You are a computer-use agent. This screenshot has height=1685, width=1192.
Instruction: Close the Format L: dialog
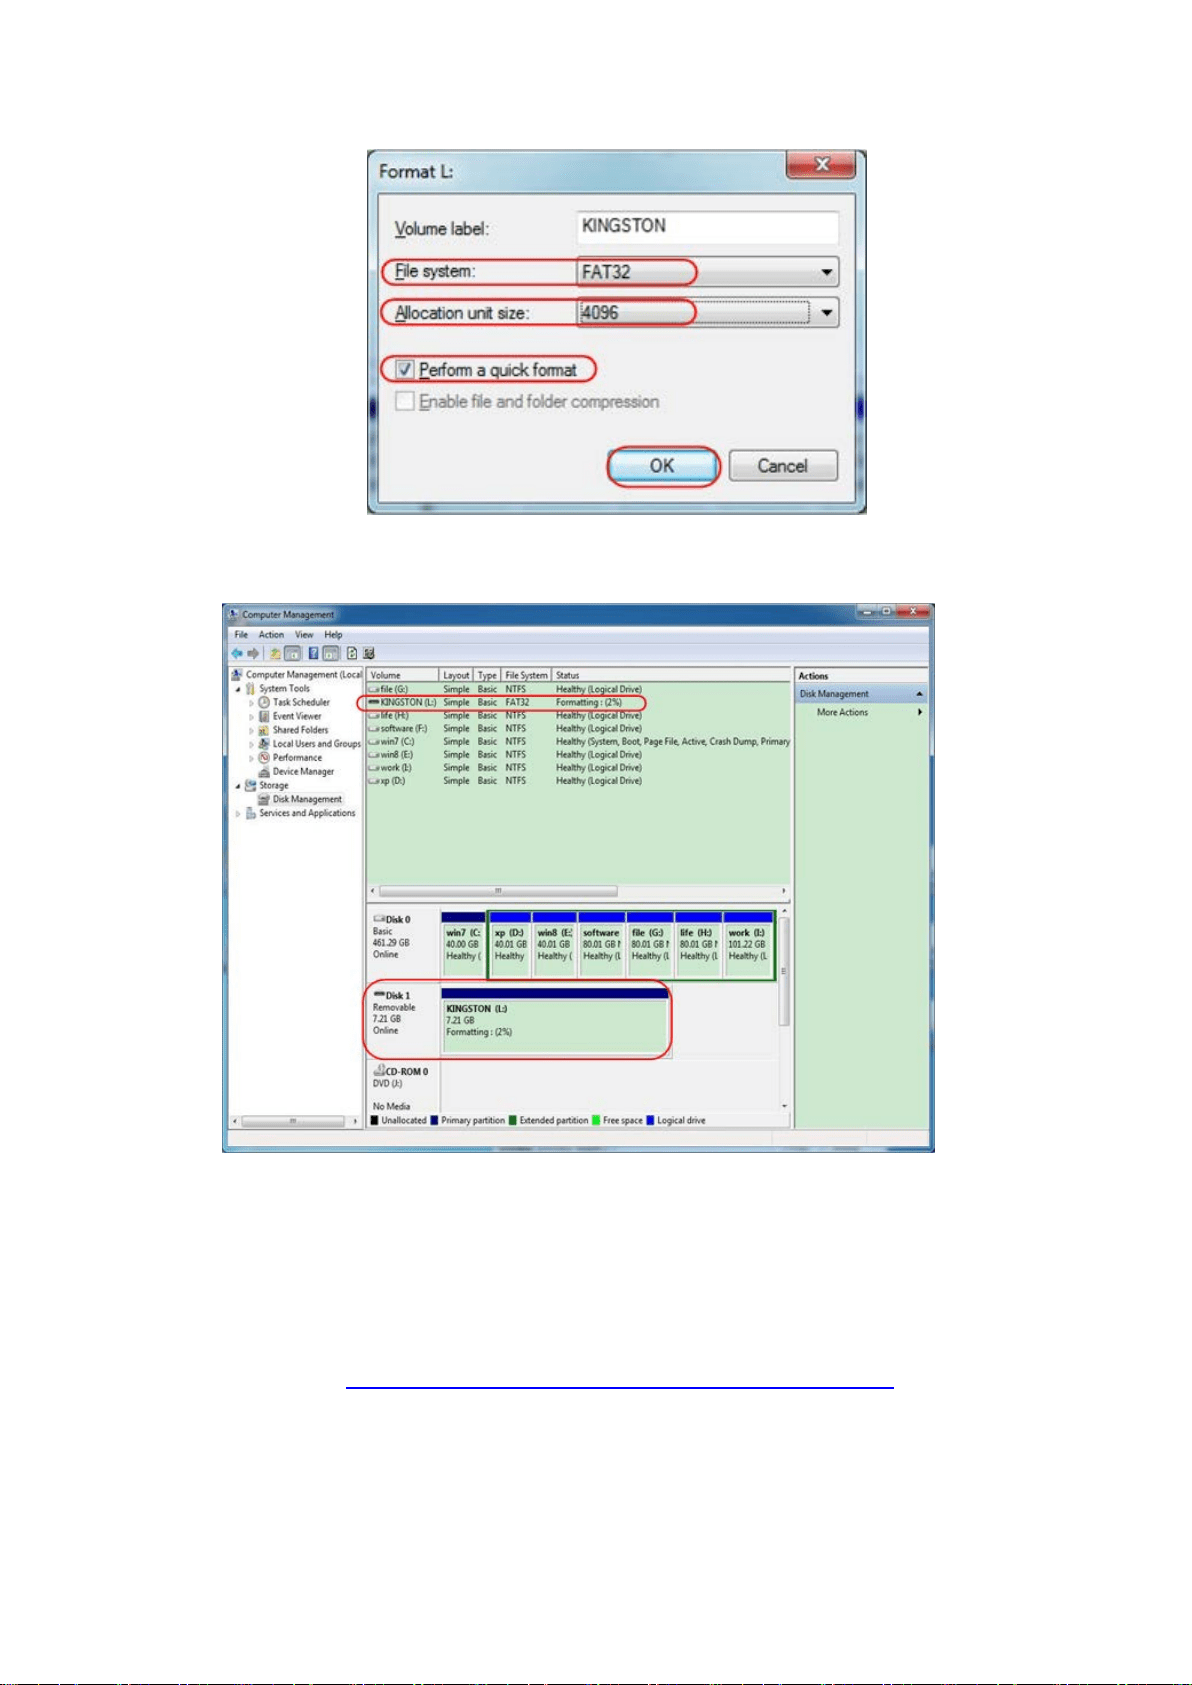[x=821, y=164]
